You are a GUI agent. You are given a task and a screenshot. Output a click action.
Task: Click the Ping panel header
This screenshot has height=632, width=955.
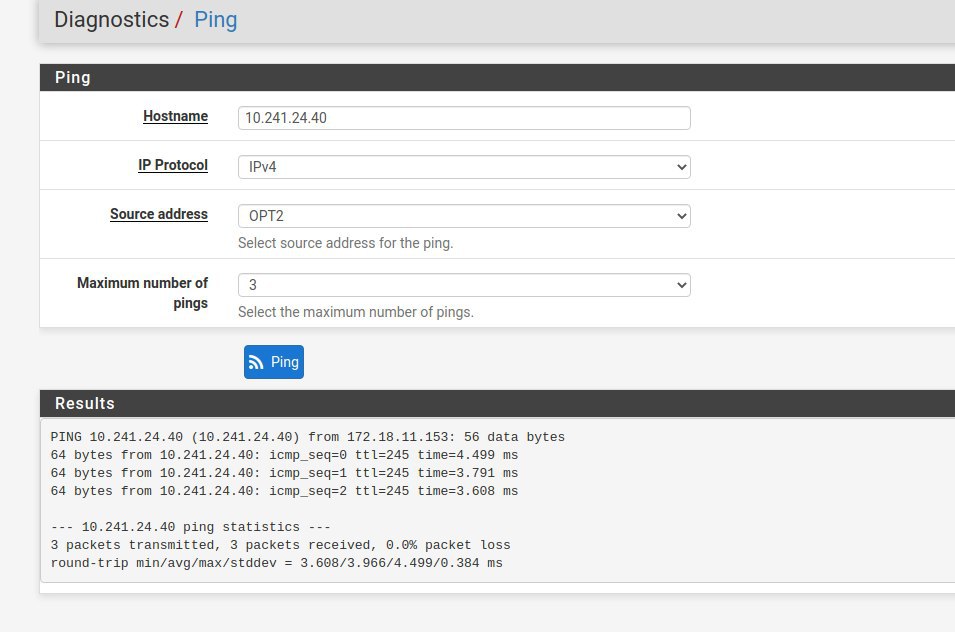click(x=497, y=77)
